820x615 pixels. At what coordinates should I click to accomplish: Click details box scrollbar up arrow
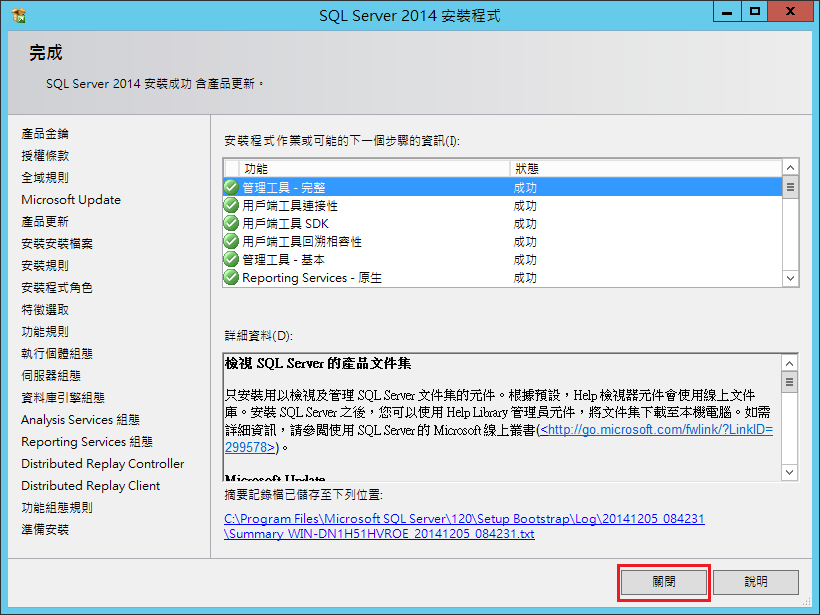(789, 363)
